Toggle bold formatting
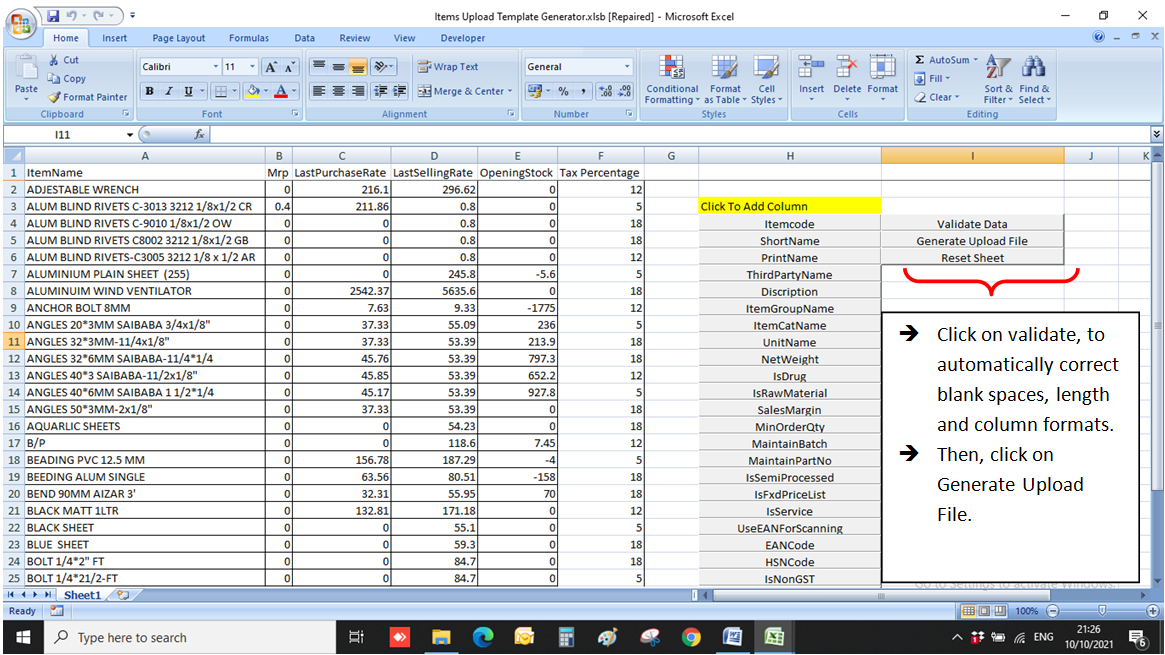 (x=150, y=90)
